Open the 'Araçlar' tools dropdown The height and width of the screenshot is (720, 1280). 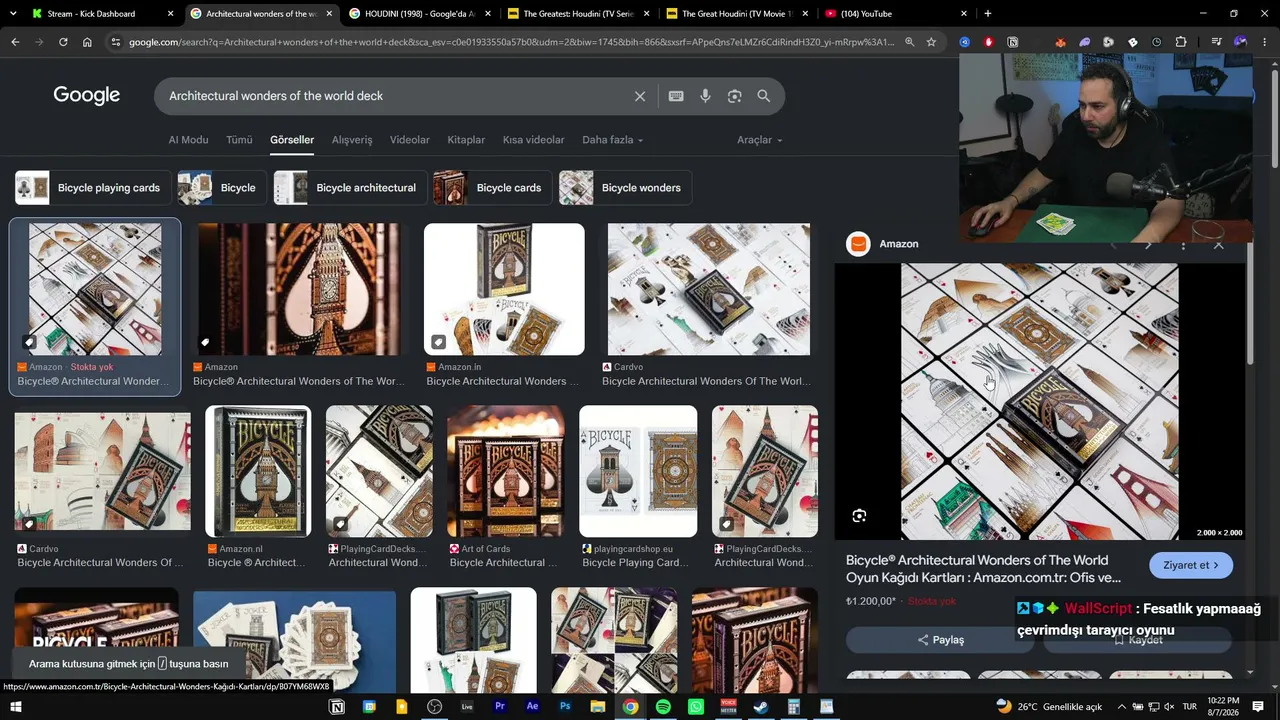tap(760, 140)
